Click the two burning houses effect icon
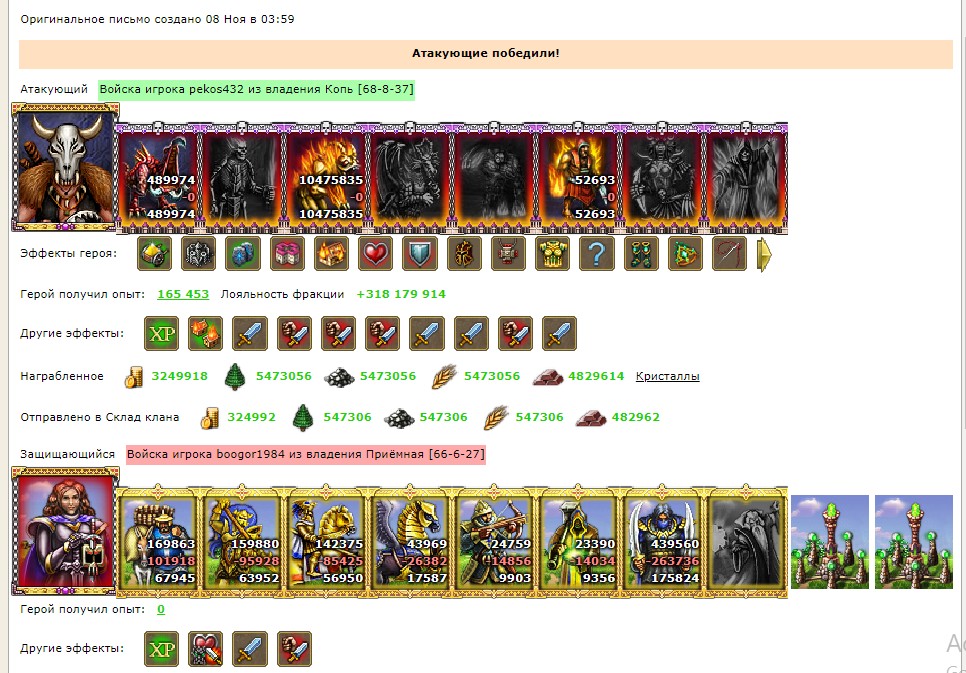This screenshot has width=966, height=673. [x=206, y=333]
